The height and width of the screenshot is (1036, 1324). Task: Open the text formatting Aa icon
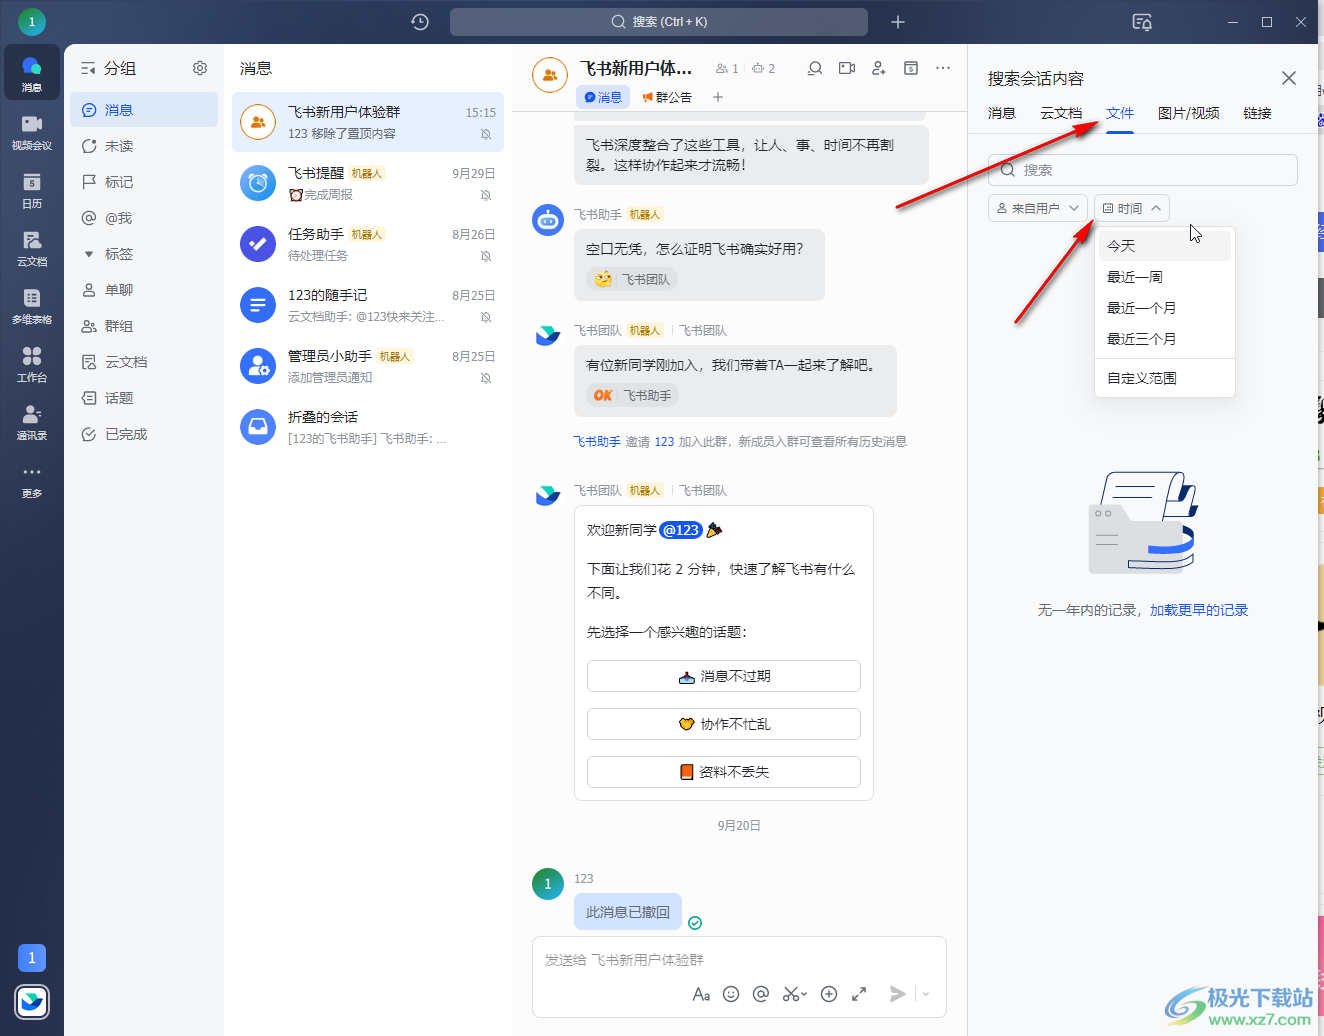[x=701, y=994]
